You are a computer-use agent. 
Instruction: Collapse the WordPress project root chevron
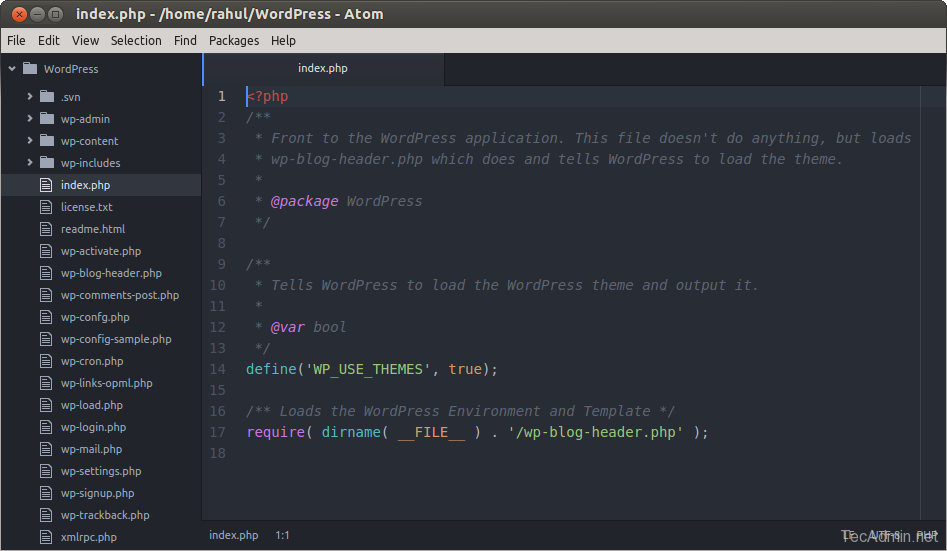(12, 69)
